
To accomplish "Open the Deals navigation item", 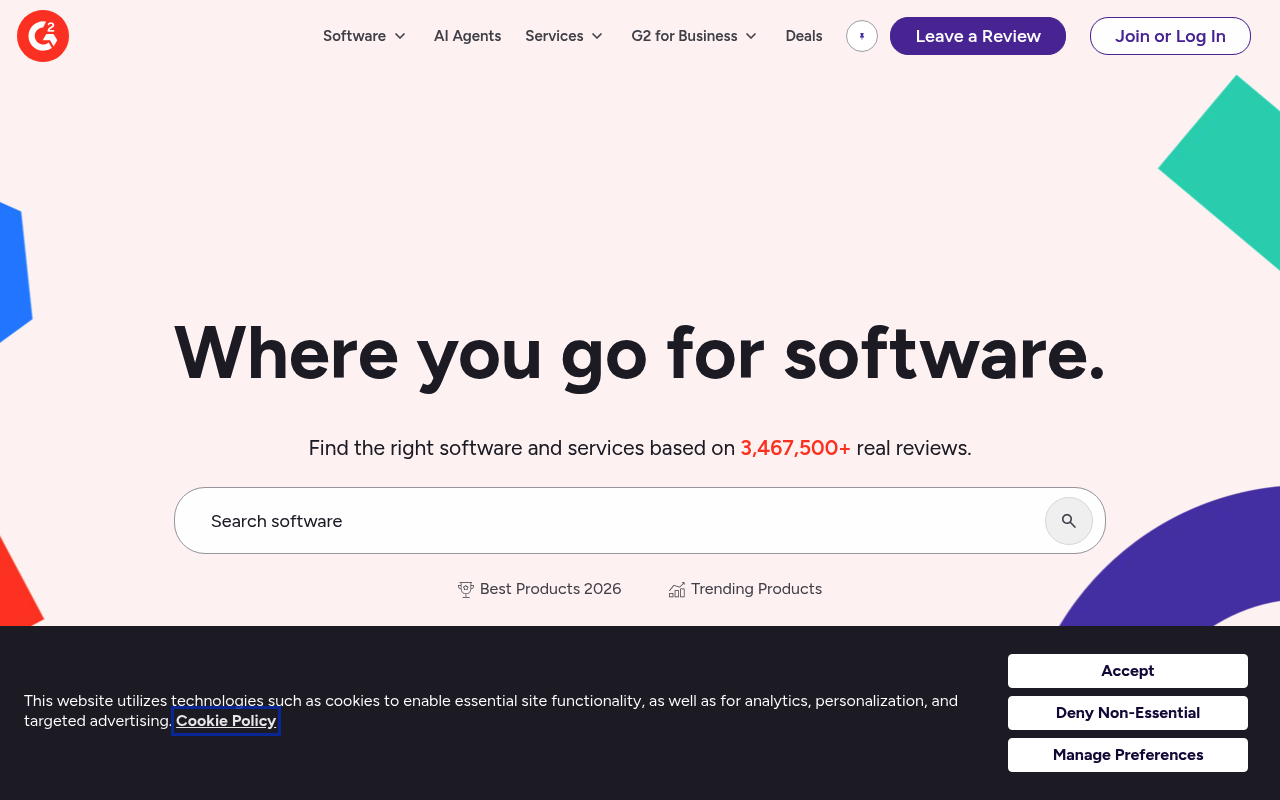I will tap(804, 36).
